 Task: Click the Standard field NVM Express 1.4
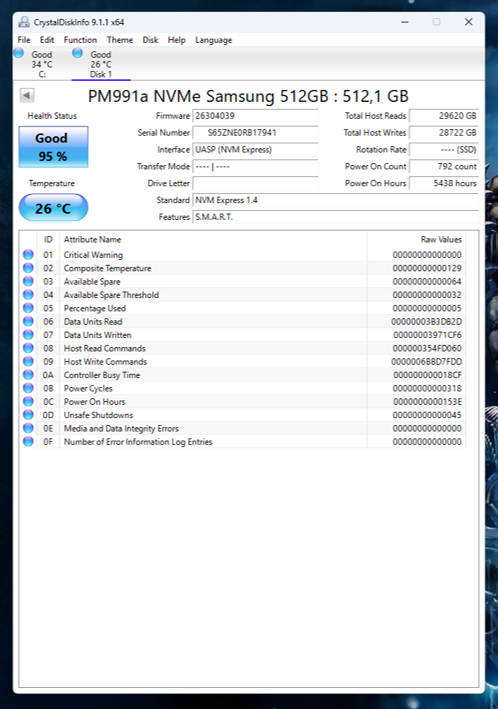pos(335,200)
